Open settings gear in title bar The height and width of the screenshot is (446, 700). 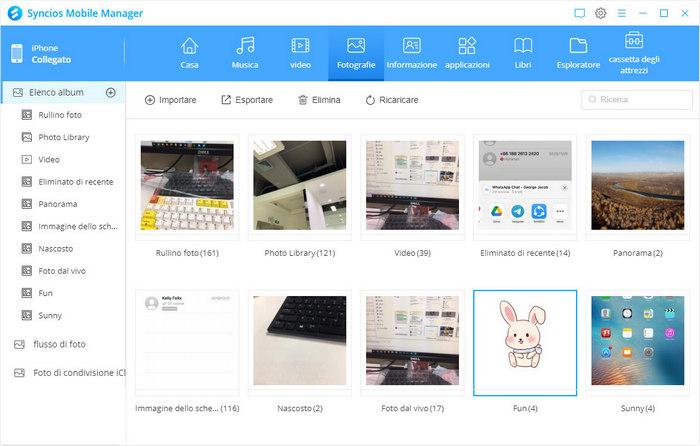click(601, 13)
